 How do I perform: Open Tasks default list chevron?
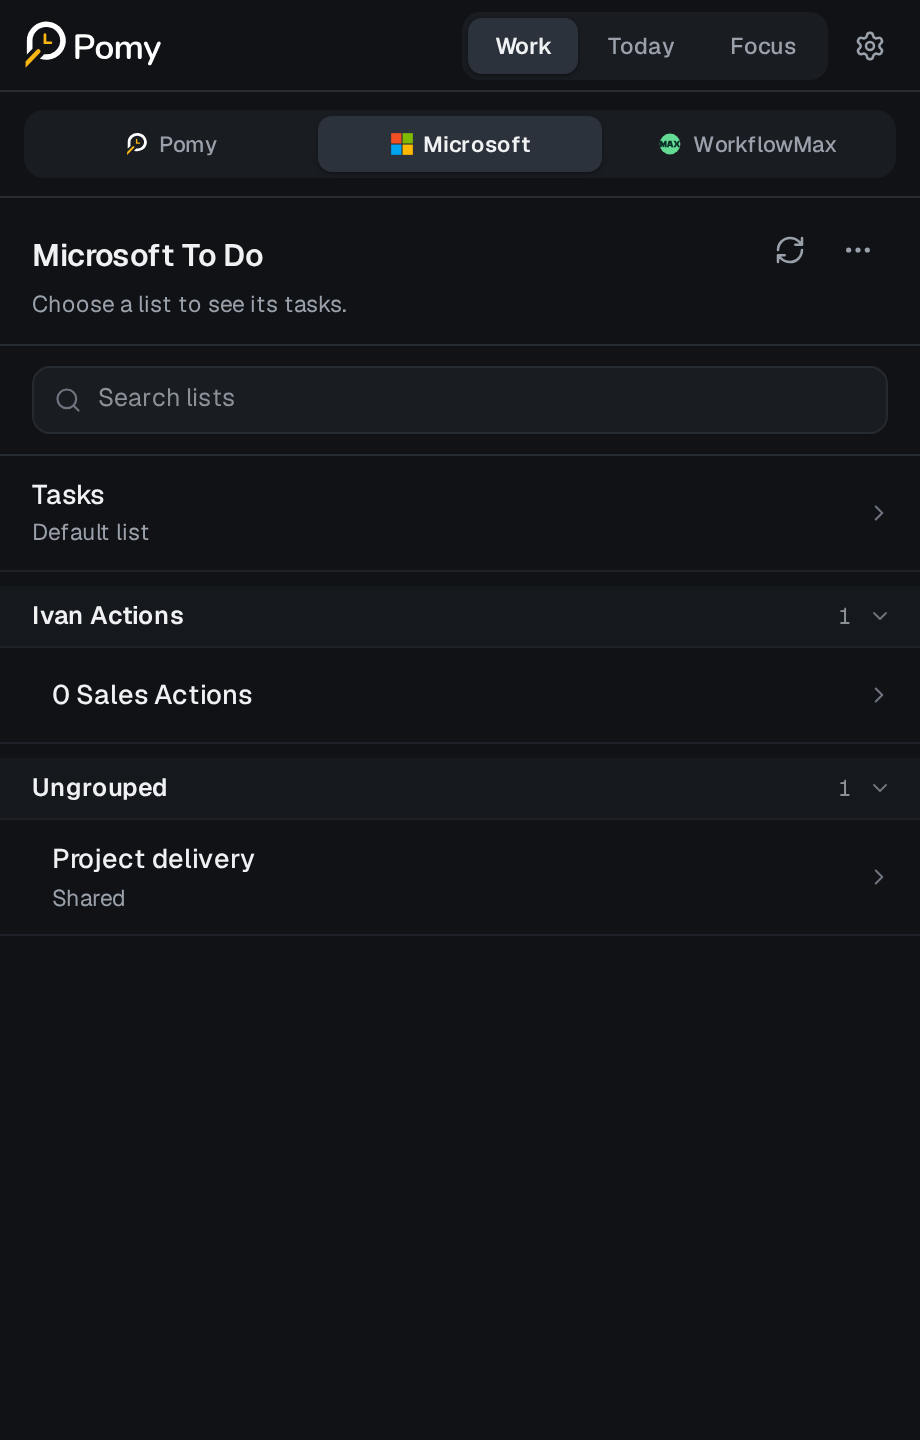pyautogui.click(x=879, y=513)
